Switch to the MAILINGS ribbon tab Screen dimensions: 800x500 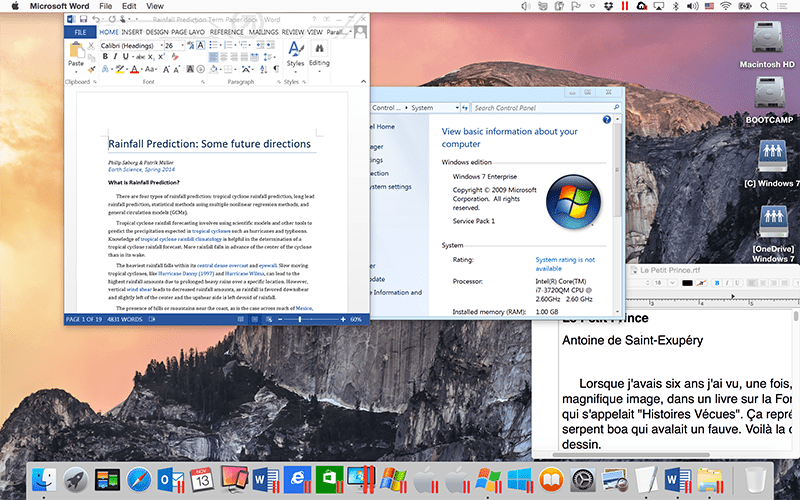264,32
